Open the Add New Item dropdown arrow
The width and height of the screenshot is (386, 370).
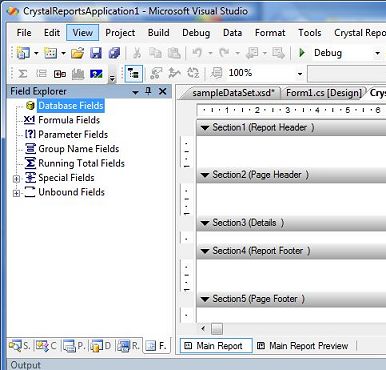(x=63, y=53)
